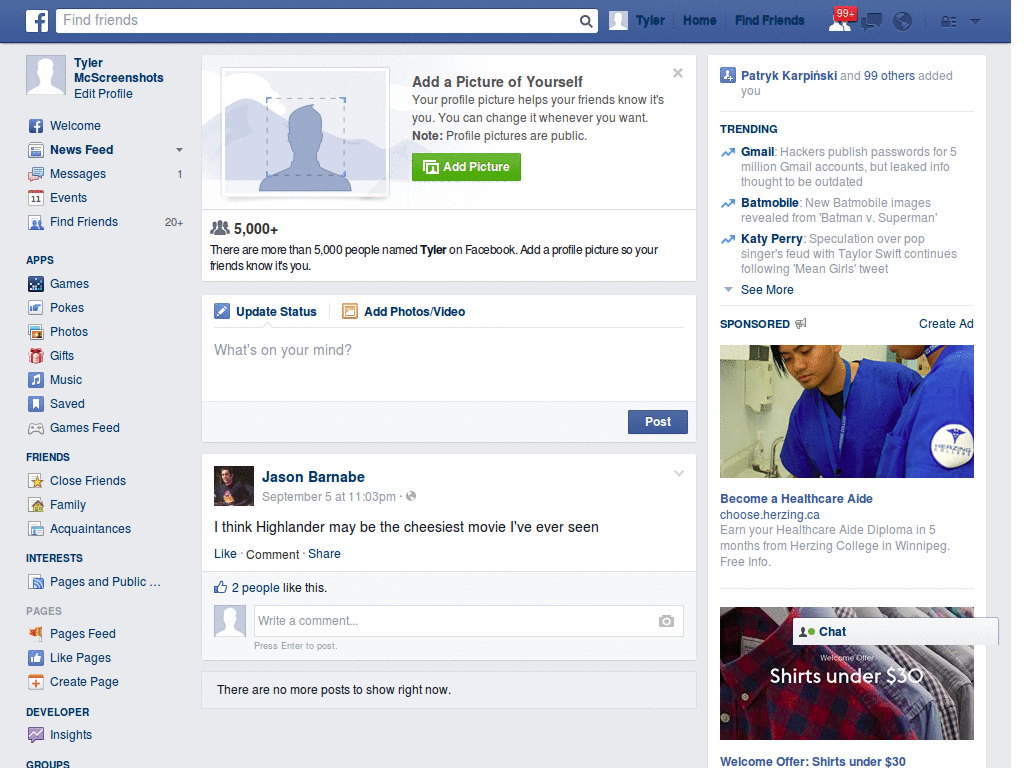Click the Create Page plus icon
Viewport: 1024px width, 768px height.
pyautogui.click(x=36, y=682)
